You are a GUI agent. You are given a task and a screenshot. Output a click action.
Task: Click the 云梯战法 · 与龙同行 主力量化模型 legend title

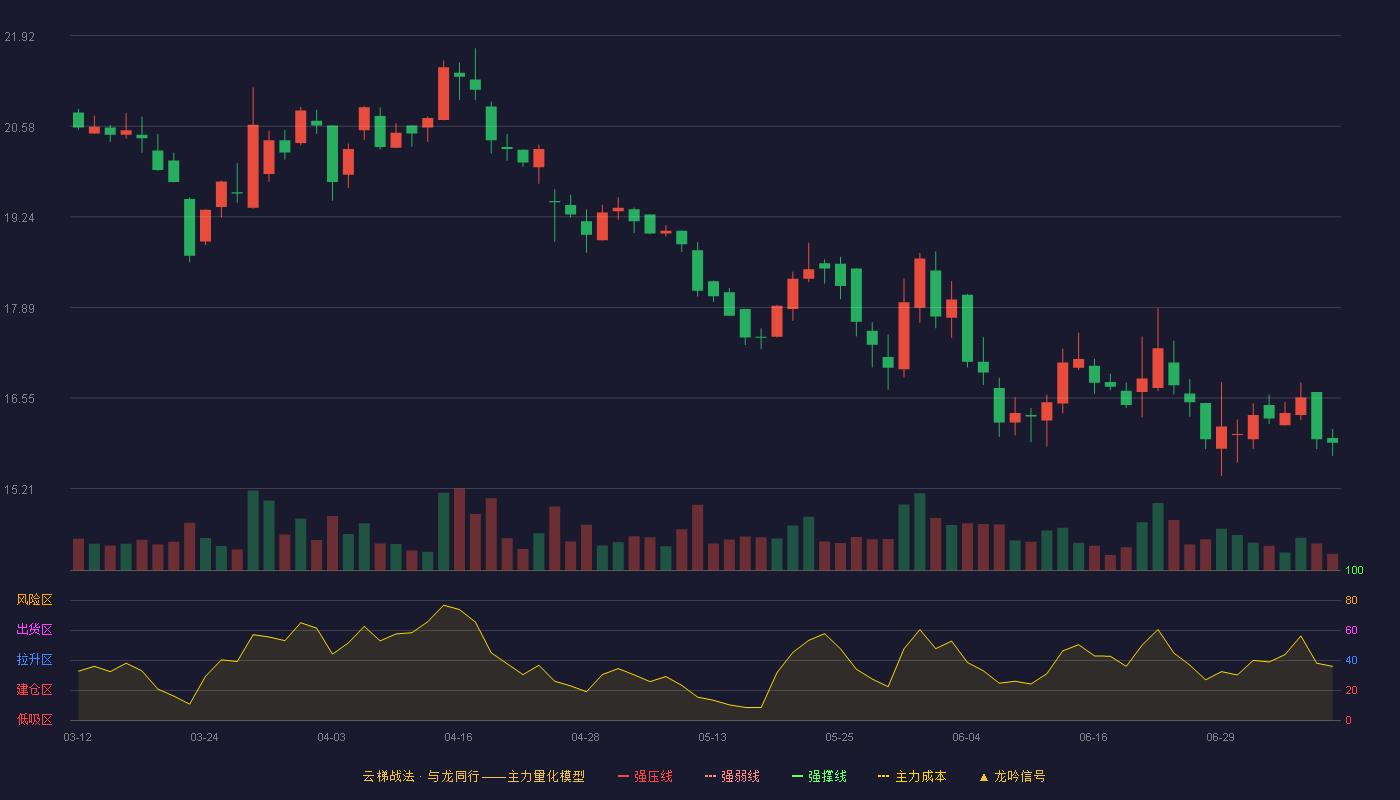pos(473,776)
